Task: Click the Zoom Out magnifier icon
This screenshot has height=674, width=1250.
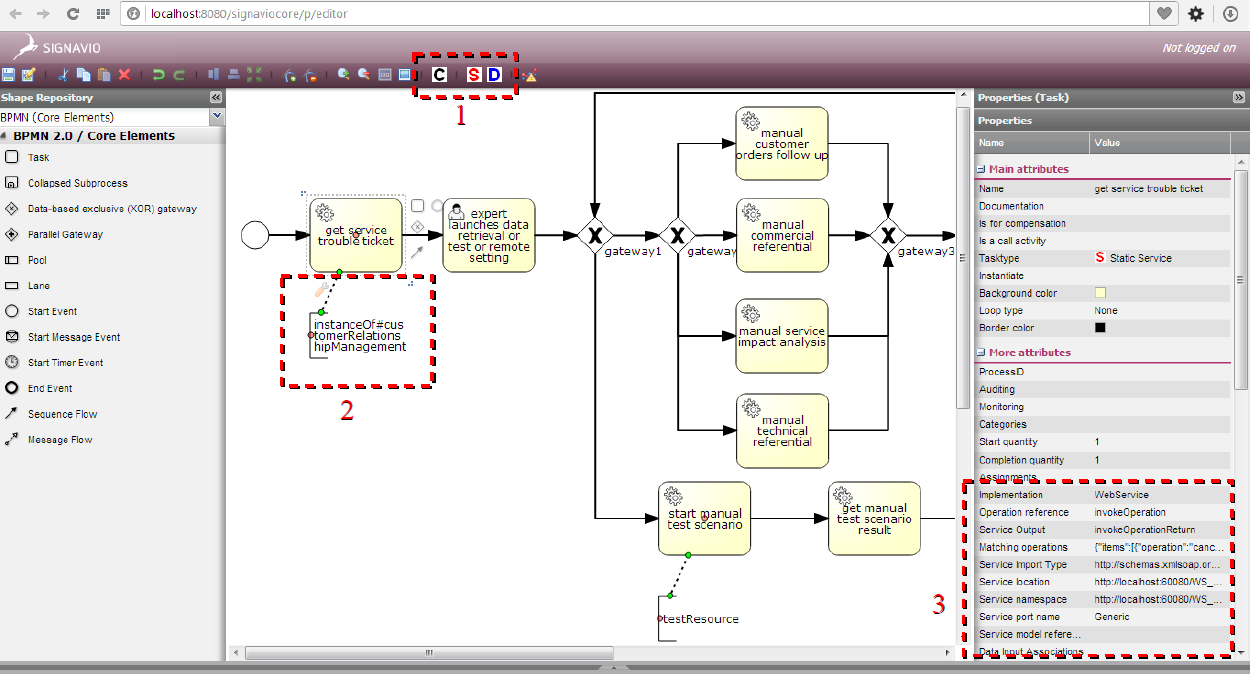Action: (x=364, y=75)
